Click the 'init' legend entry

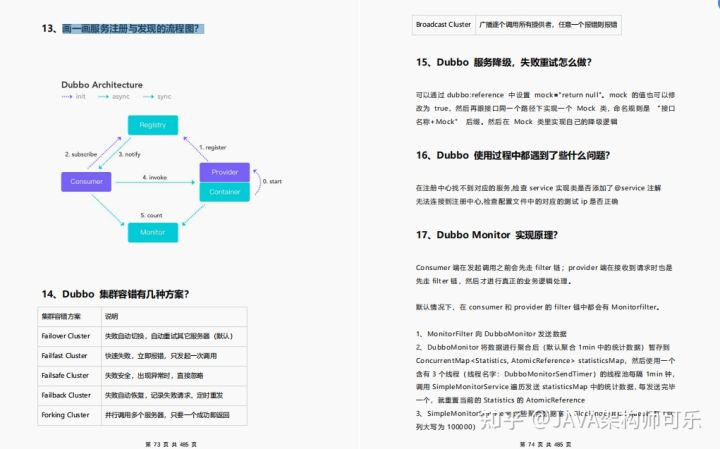(x=74, y=96)
